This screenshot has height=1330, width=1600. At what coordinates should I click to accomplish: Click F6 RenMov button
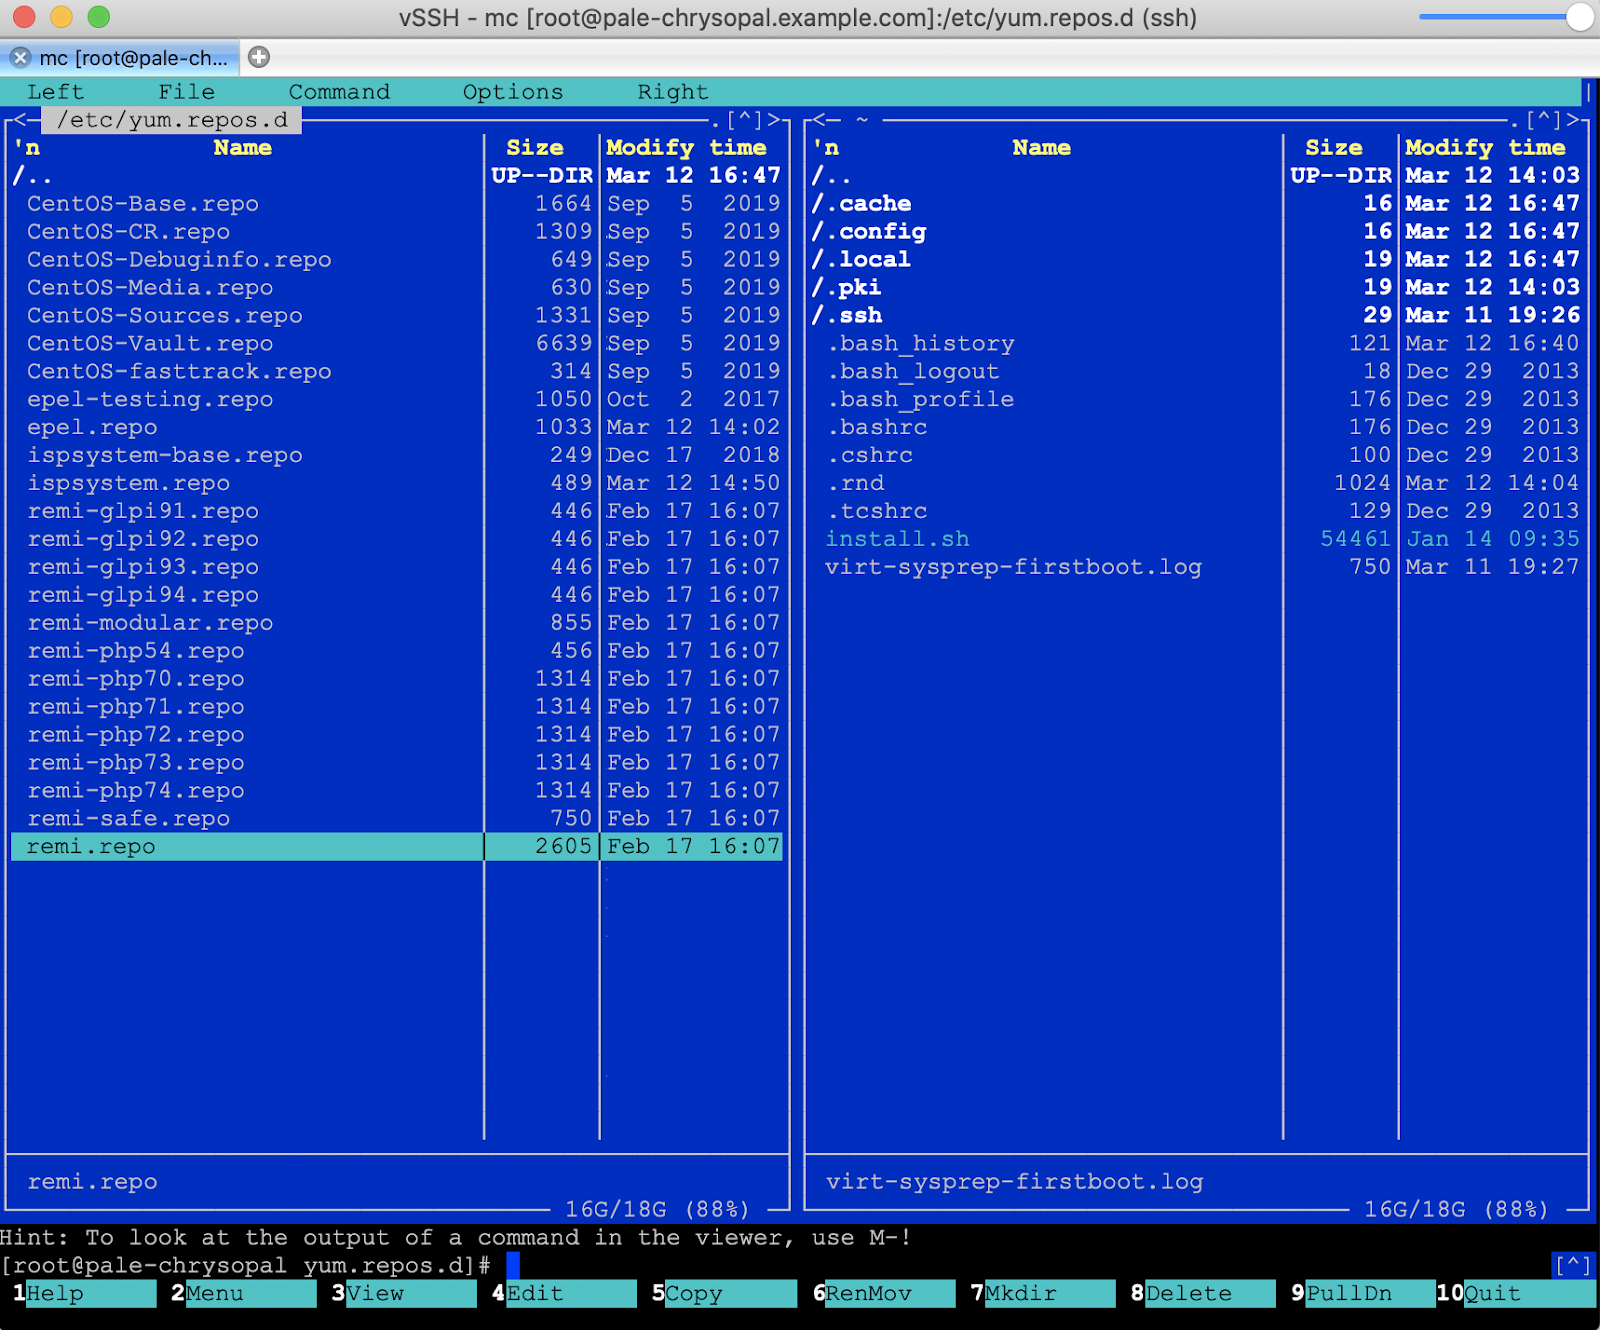(884, 1293)
